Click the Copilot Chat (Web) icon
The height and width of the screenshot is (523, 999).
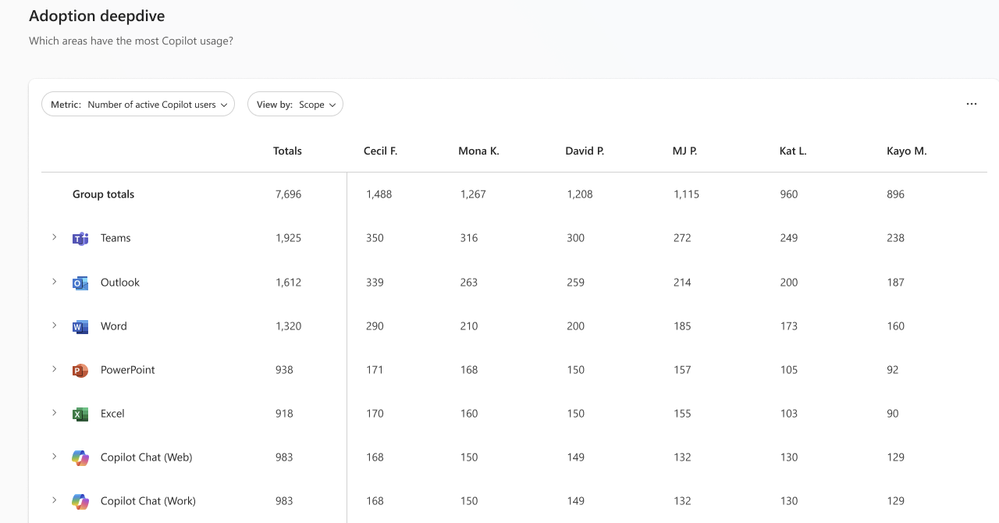click(x=80, y=458)
